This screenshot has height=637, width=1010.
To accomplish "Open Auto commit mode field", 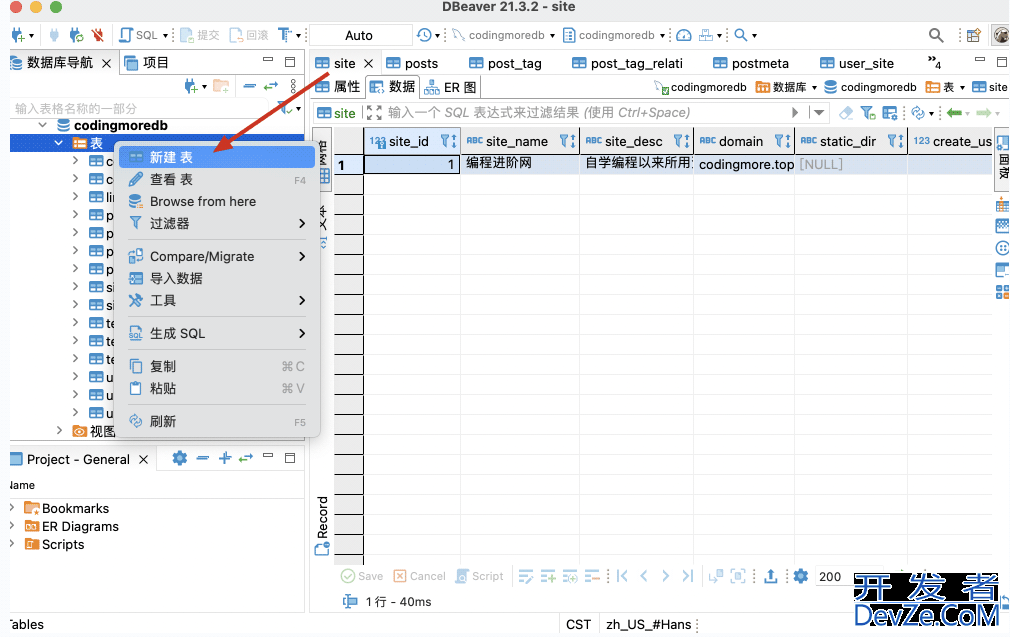I will click(x=359, y=35).
